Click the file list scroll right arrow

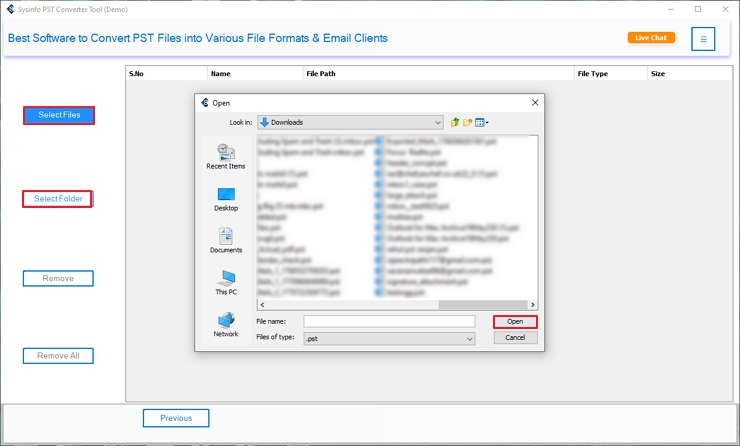[532, 305]
